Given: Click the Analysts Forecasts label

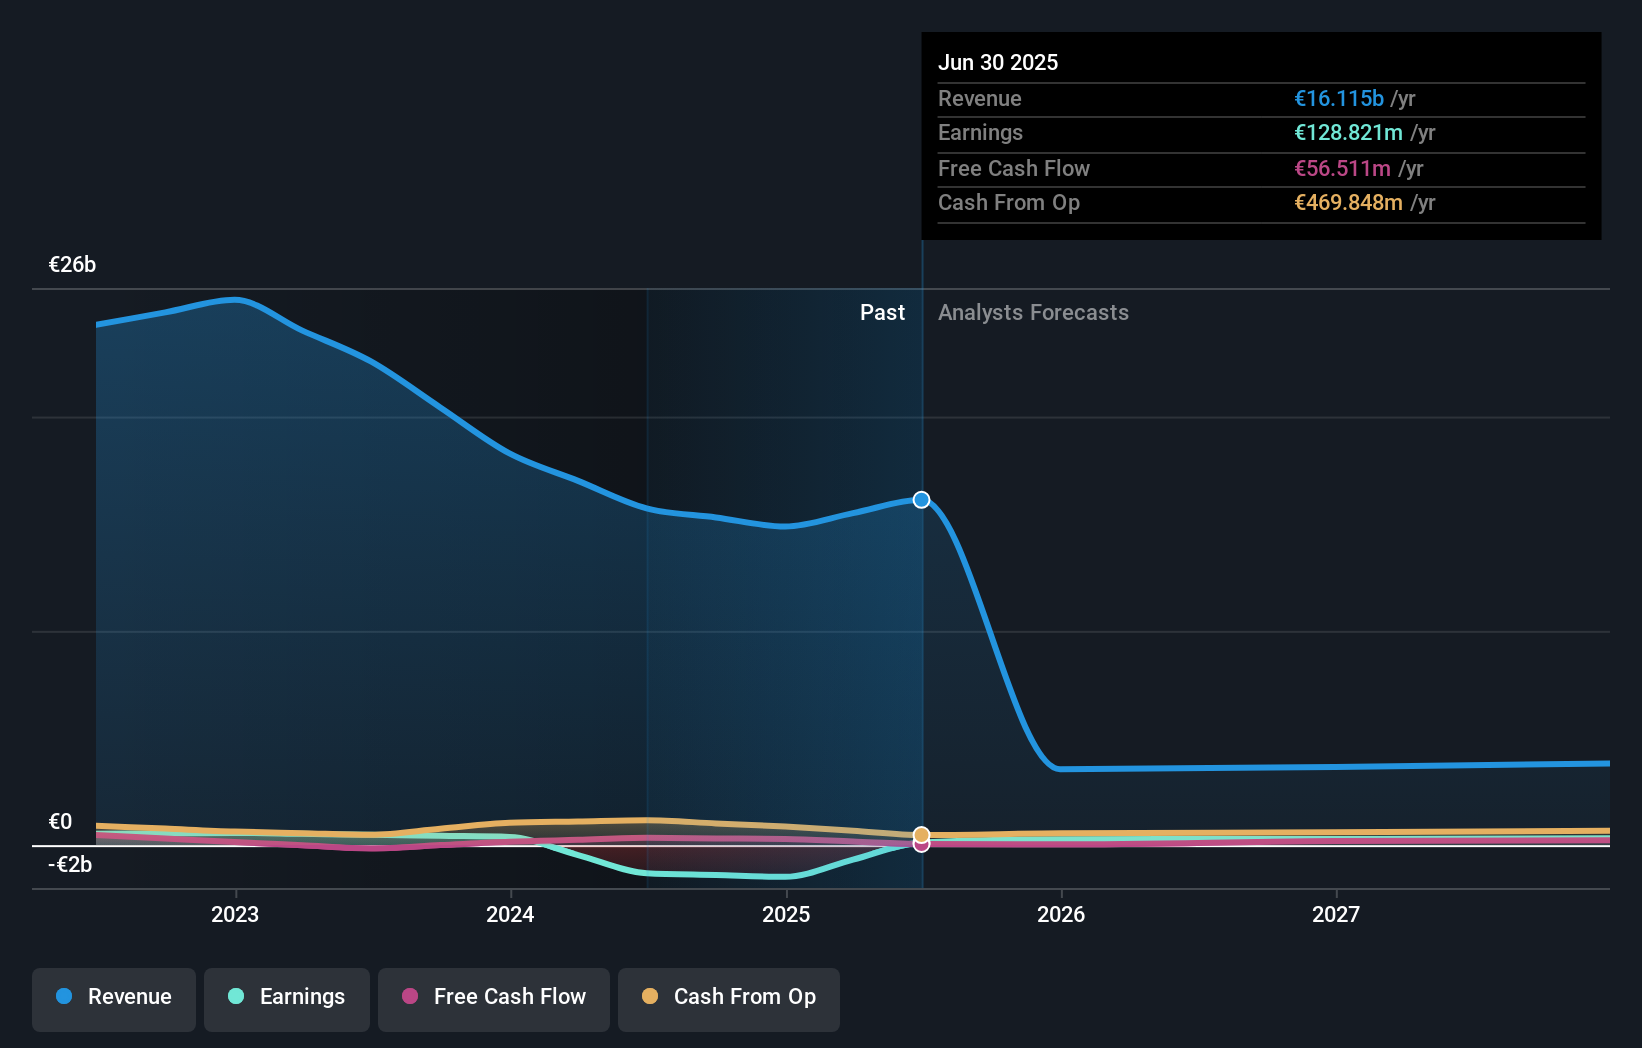Looking at the screenshot, I should point(1033,313).
